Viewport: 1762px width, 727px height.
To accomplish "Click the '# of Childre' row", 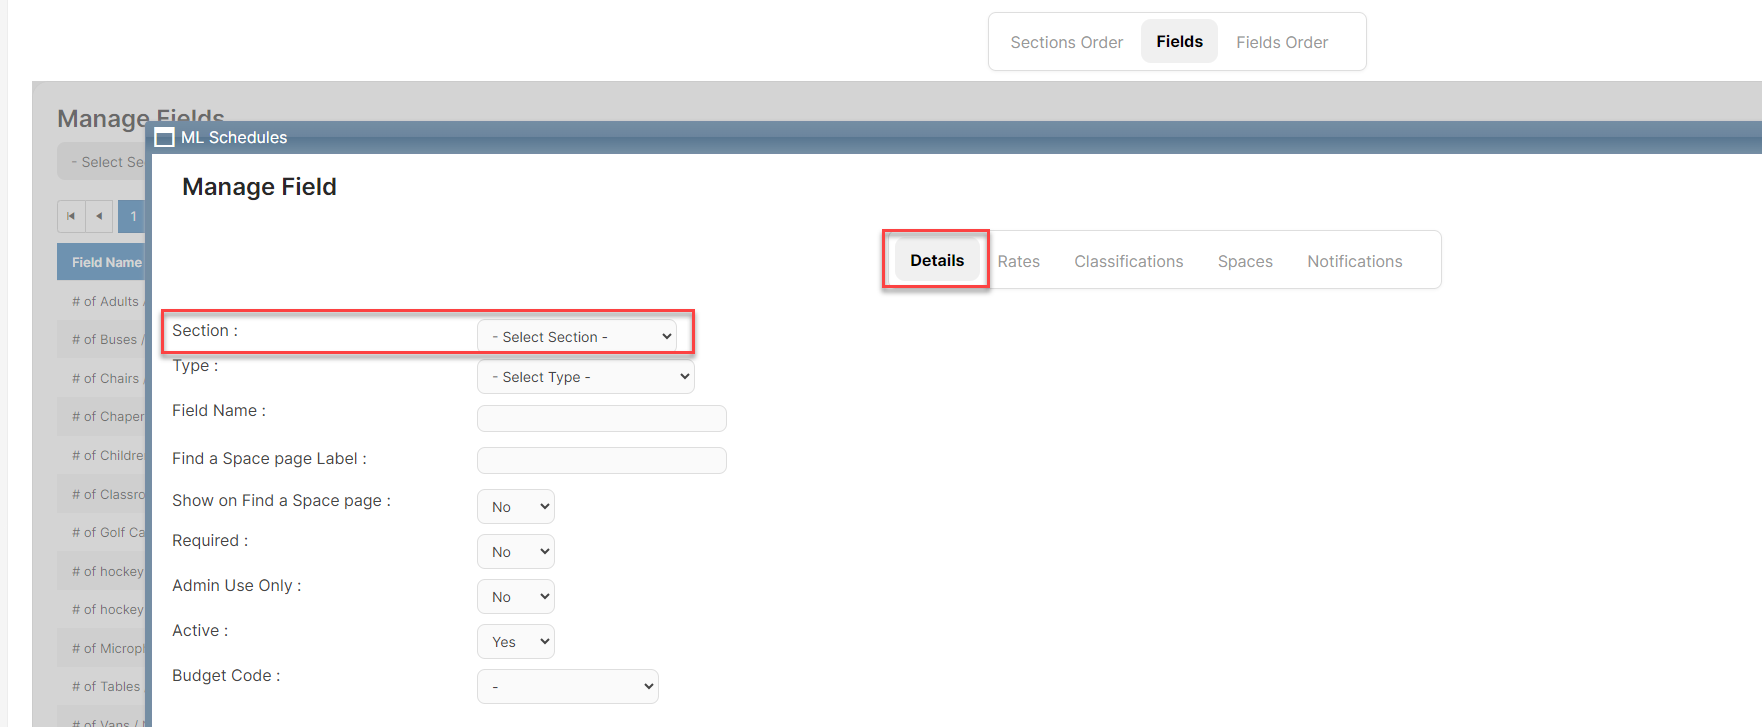I will tap(102, 455).
